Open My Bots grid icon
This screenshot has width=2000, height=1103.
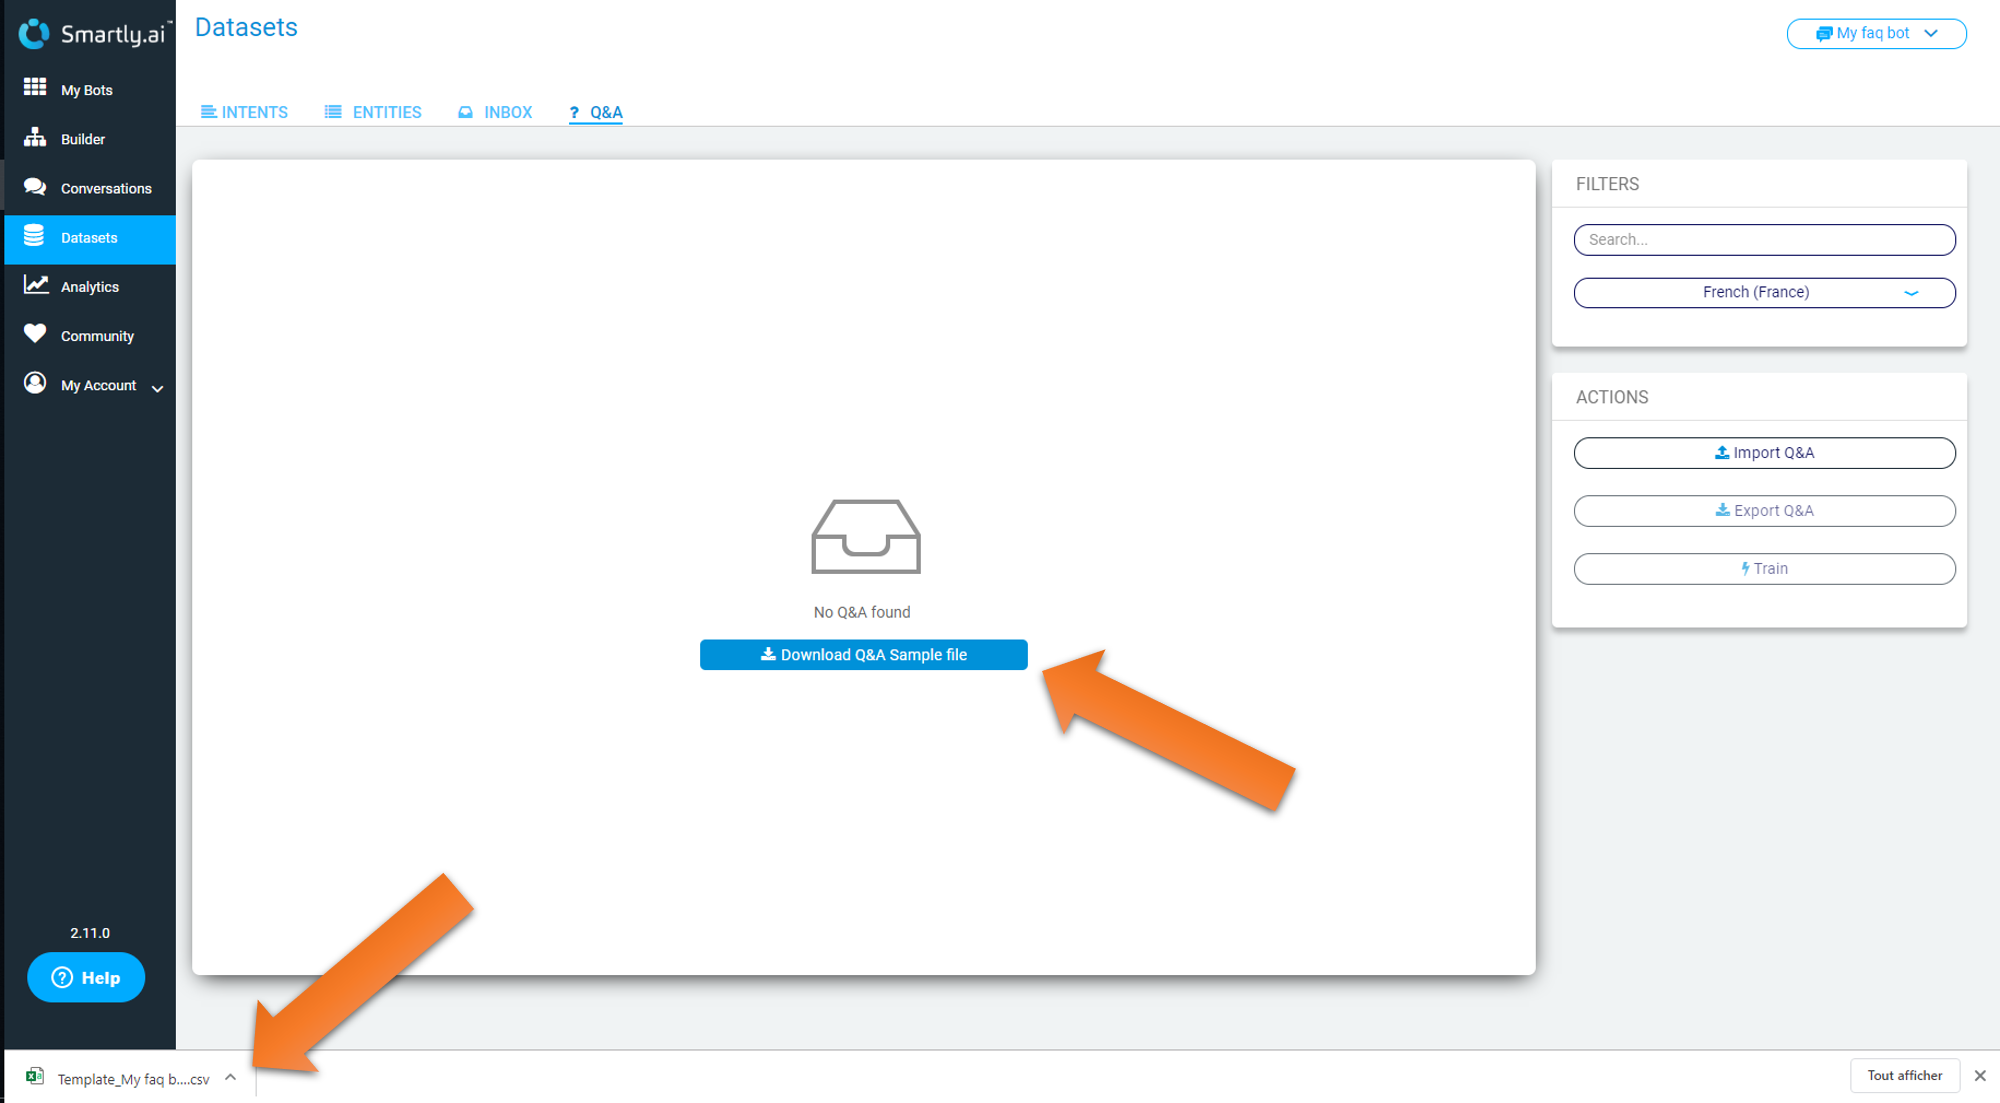click(x=35, y=88)
